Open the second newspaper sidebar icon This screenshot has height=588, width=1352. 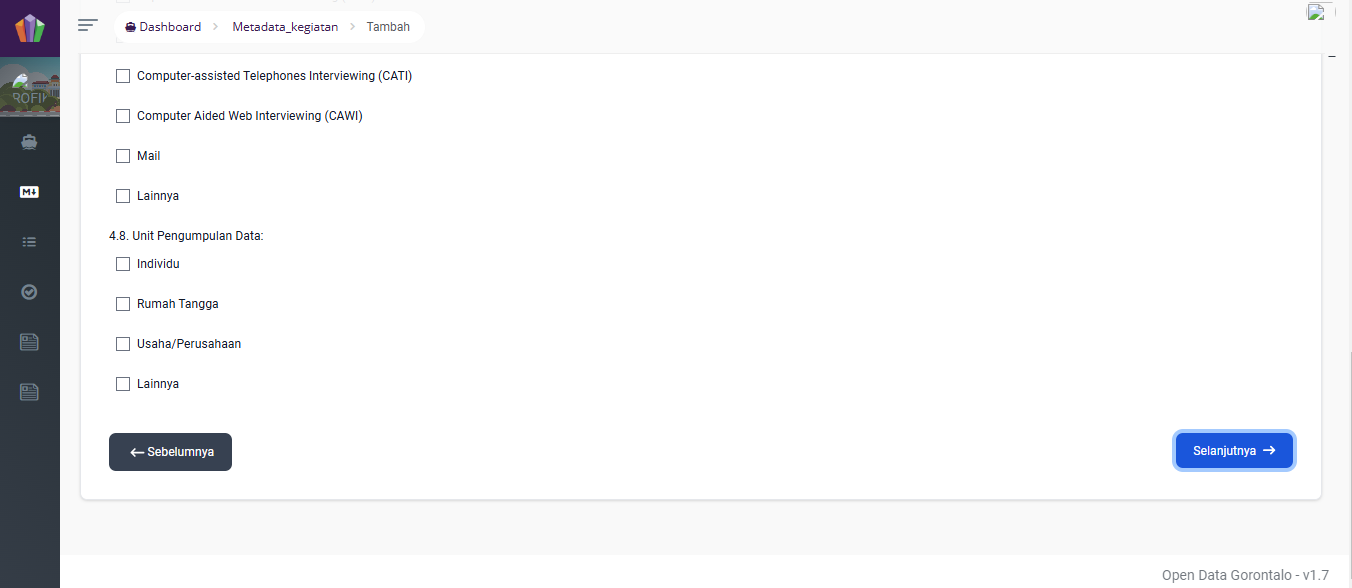tap(29, 392)
